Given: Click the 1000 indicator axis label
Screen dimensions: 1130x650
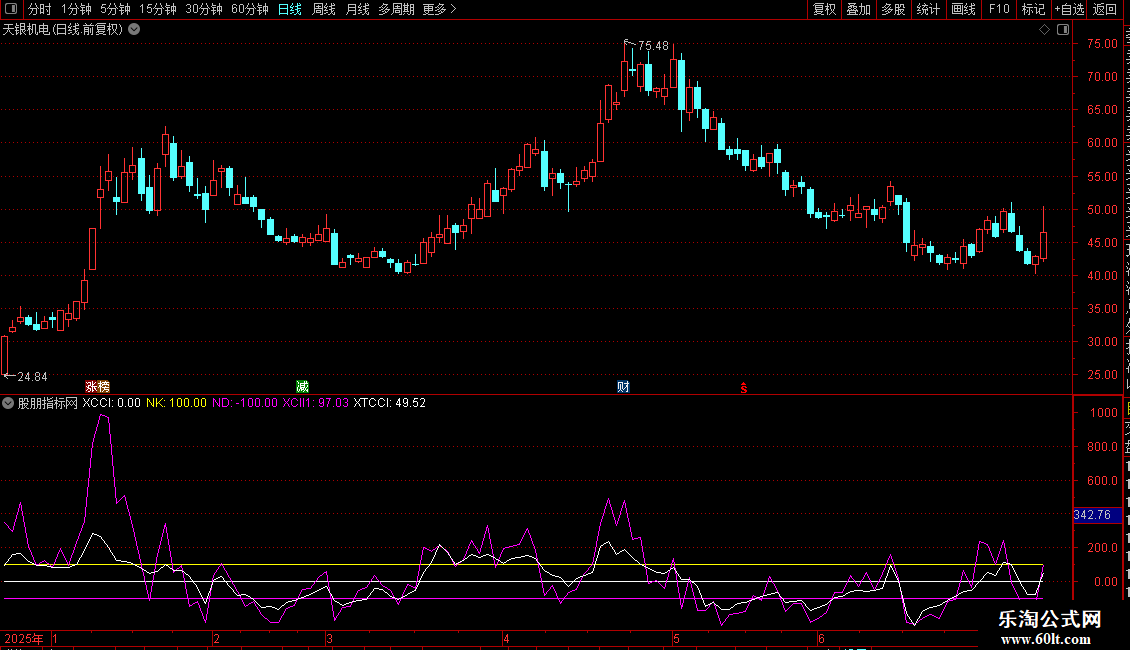Looking at the screenshot, I should (x=1104, y=413).
